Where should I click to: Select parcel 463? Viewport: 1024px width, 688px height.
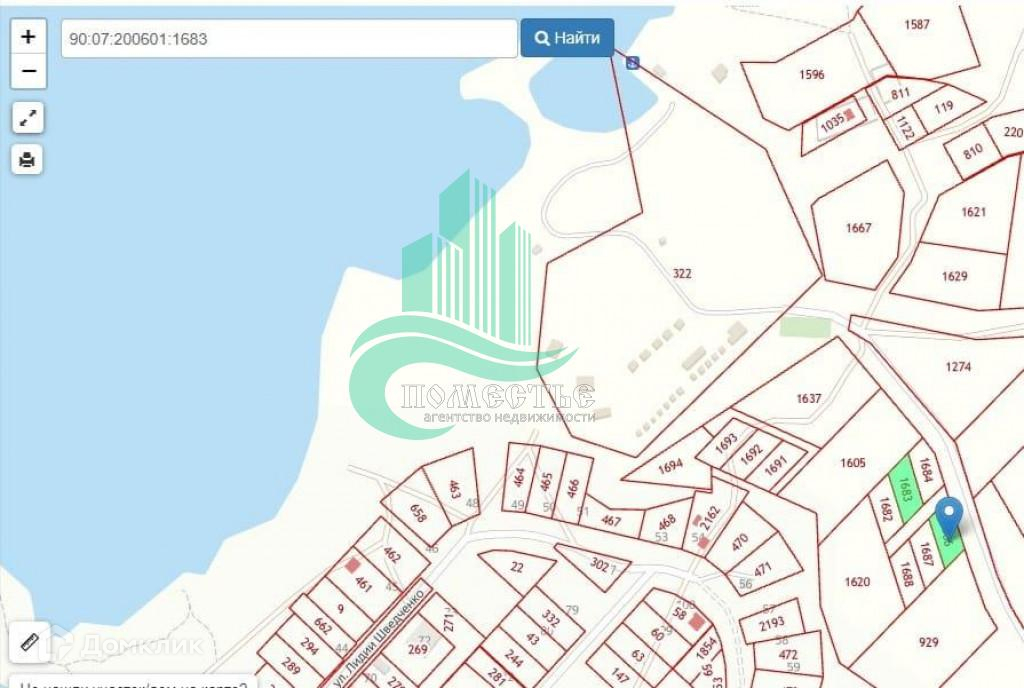point(455,489)
